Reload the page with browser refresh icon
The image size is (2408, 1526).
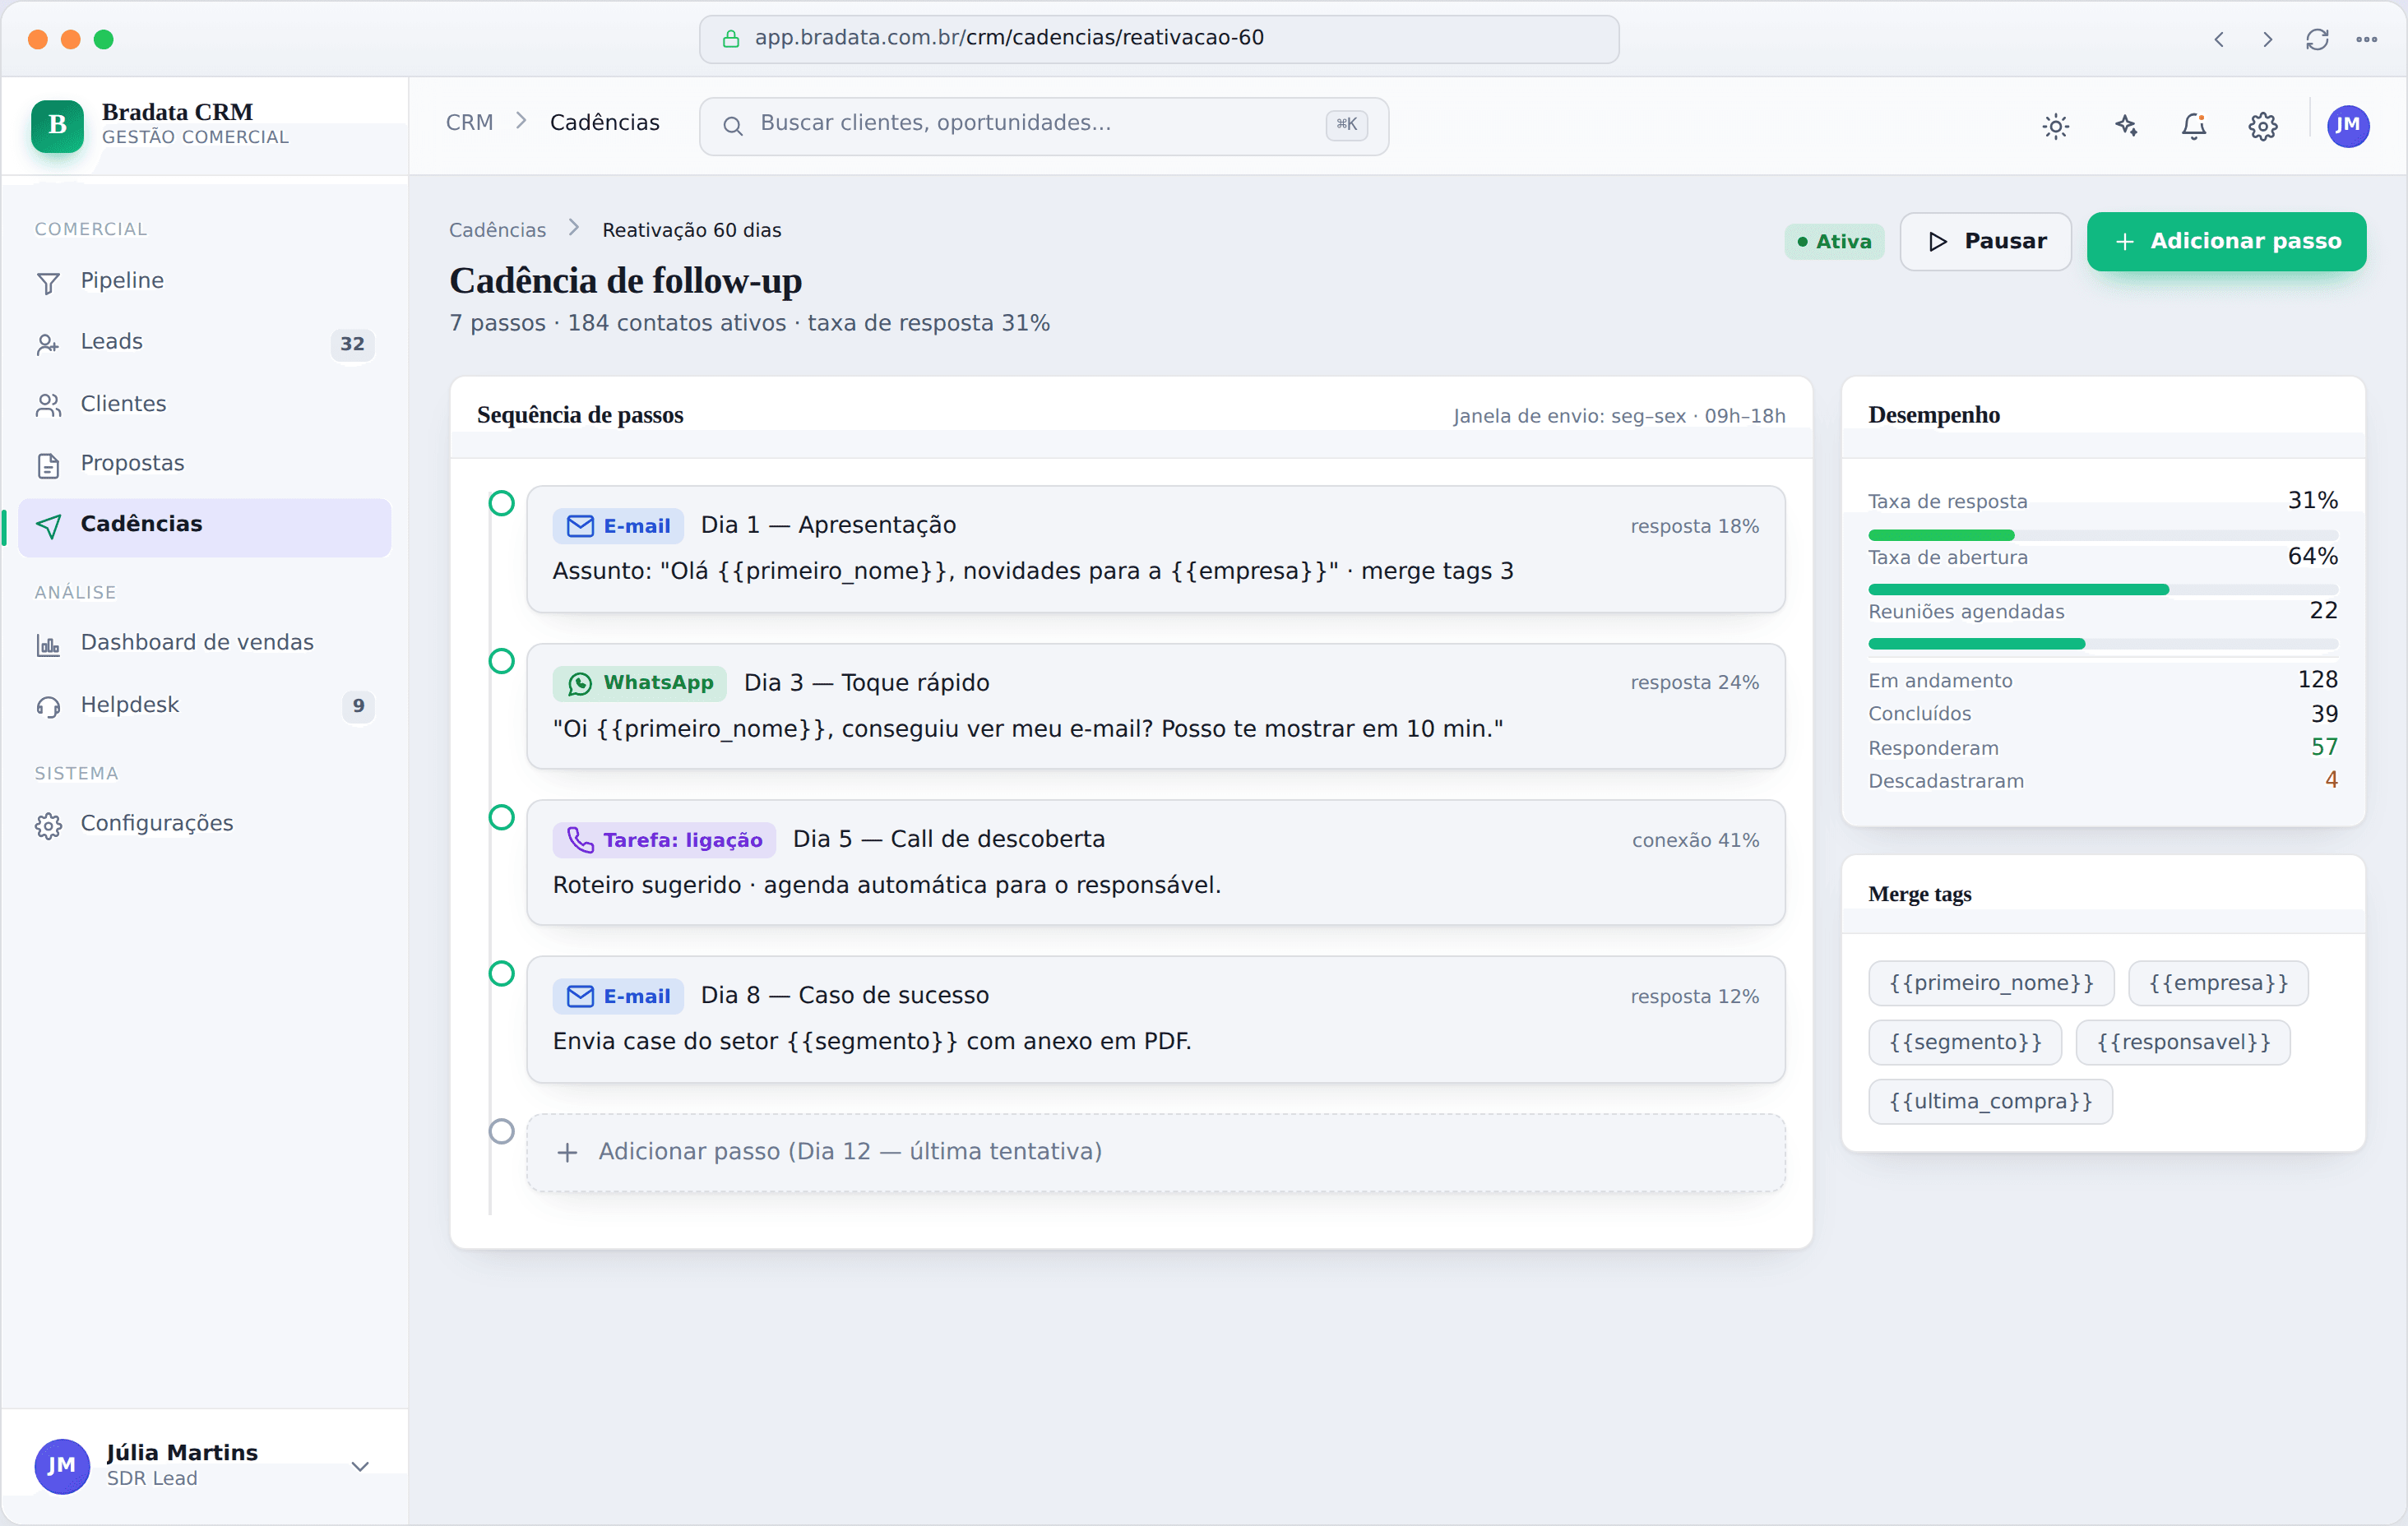pyautogui.click(x=2317, y=39)
